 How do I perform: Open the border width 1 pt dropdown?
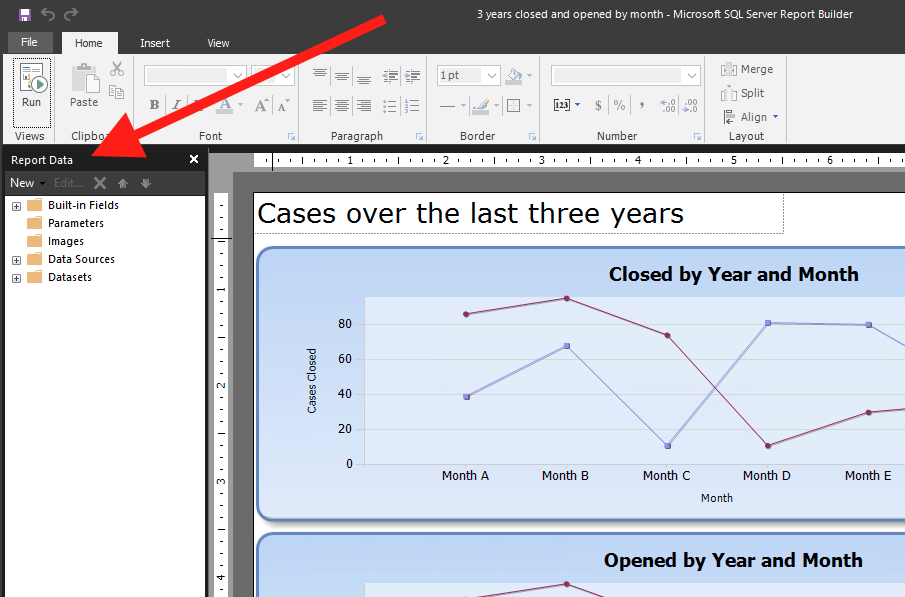[x=469, y=76]
